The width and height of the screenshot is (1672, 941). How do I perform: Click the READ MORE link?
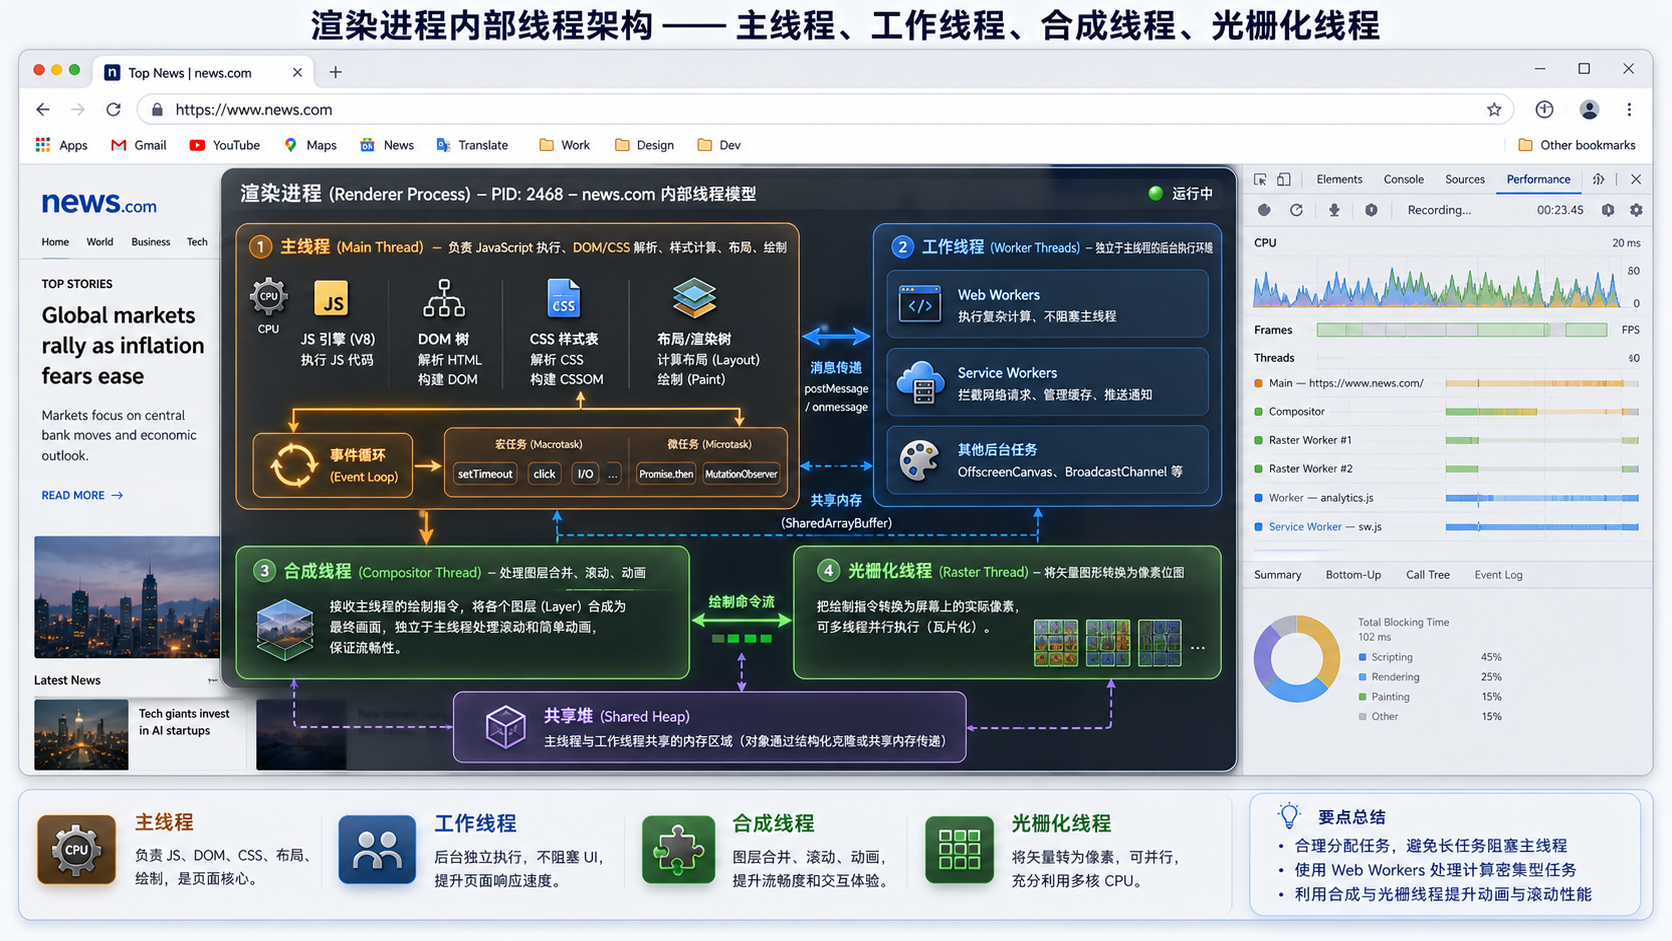click(82, 496)
